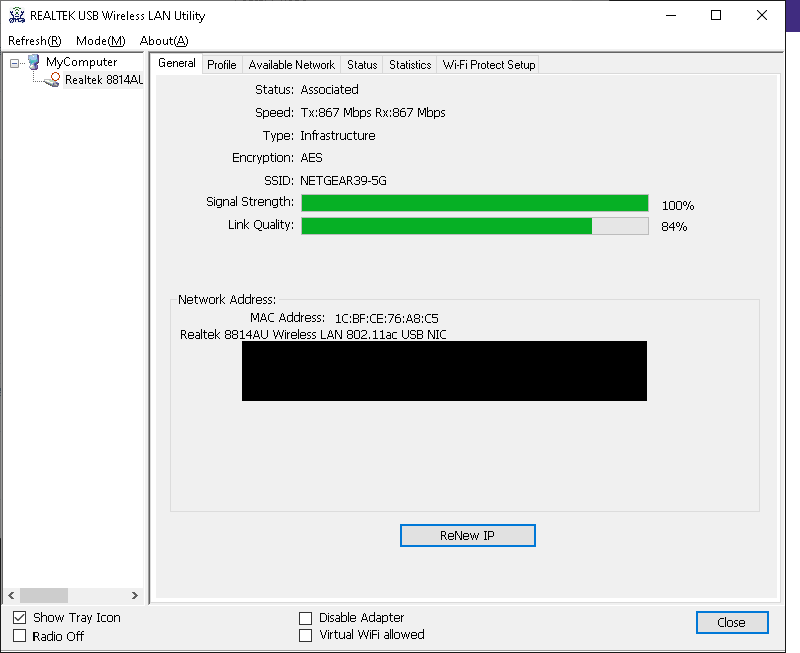Enable Virtual WiFi allowed checkbox

coord(305,635)
